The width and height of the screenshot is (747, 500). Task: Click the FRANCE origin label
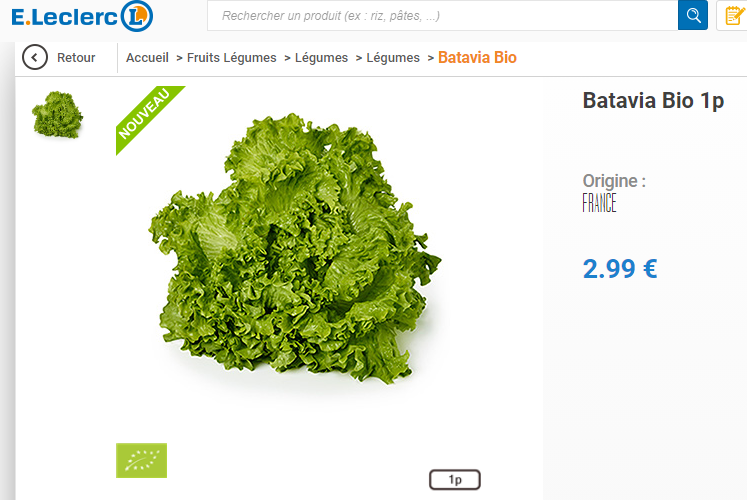point(599,203)
